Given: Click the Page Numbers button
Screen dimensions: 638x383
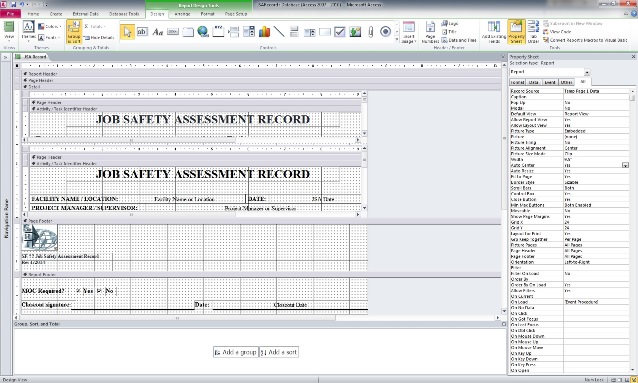Looking at the screenshot, I should 430,32.
